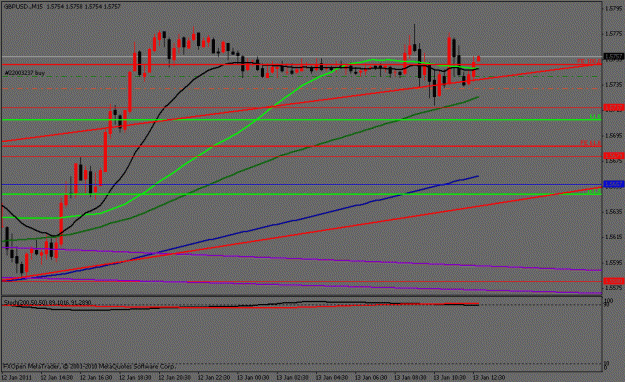Click the 1.5615 price axis label

613,237
